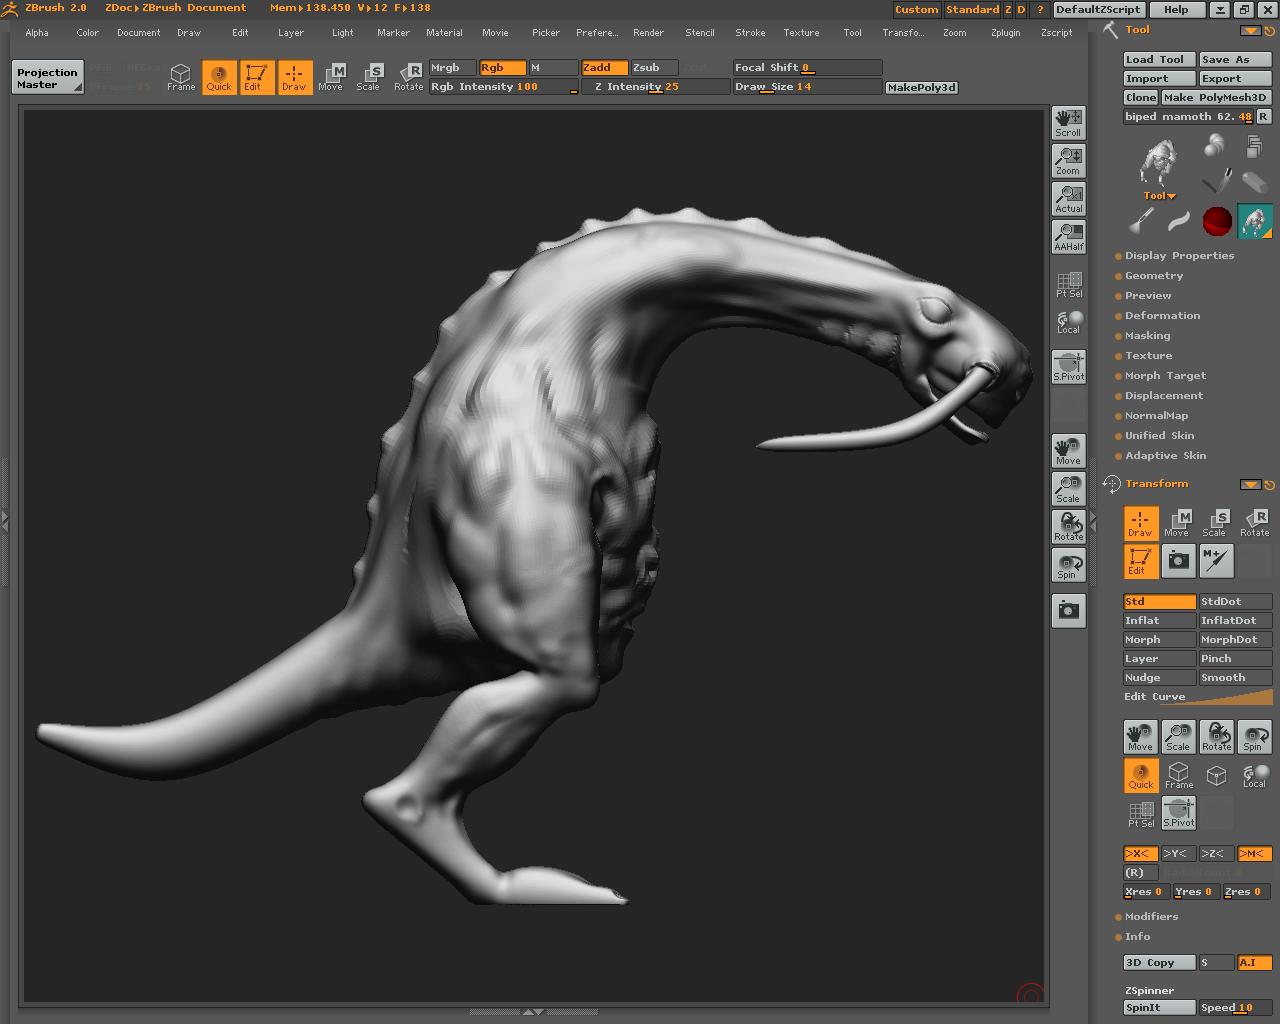Toggle Quick mode in top shelf

tap(219, 77)
